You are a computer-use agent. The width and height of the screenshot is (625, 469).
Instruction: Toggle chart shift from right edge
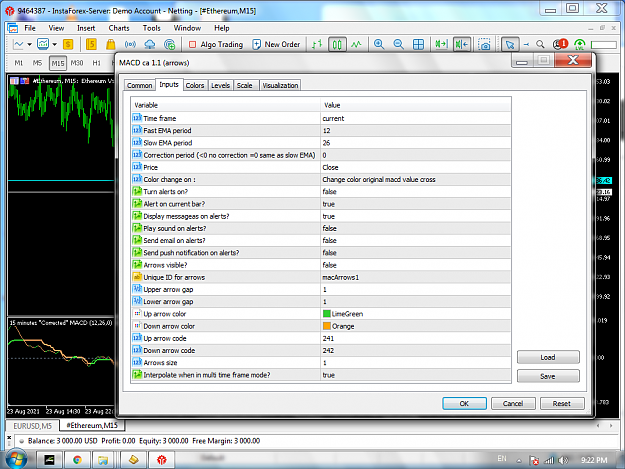click(x=462, y=44)
